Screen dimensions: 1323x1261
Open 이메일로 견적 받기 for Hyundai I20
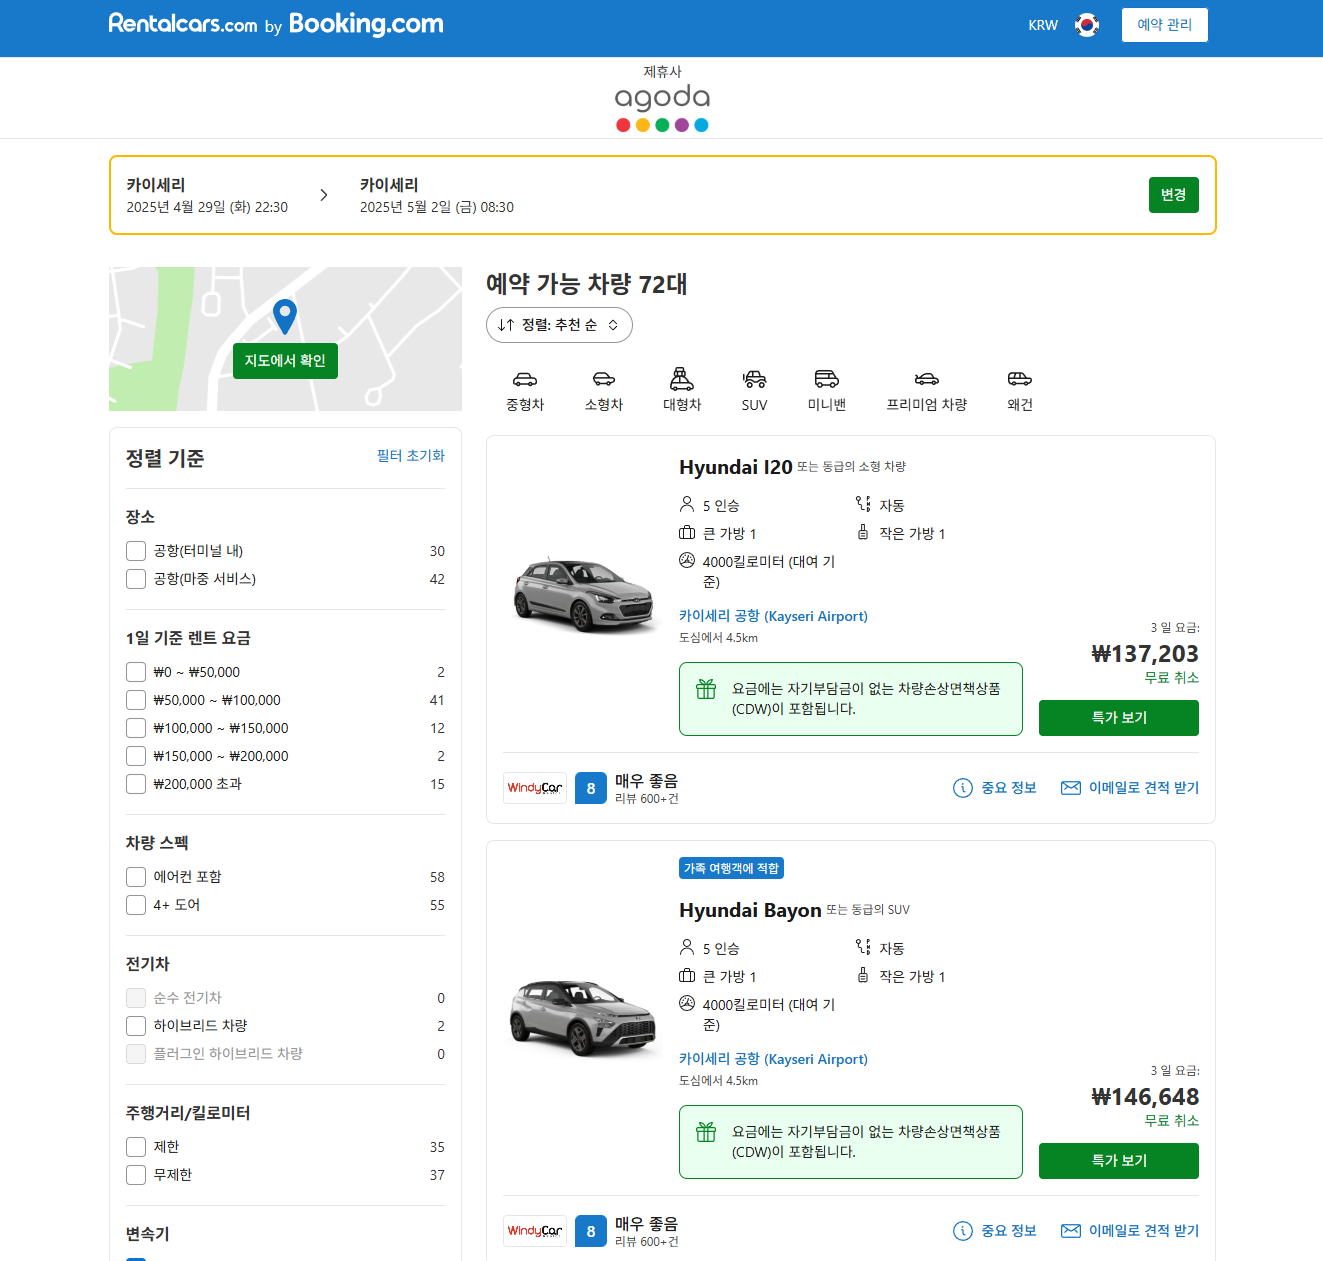pos(1130,788)
